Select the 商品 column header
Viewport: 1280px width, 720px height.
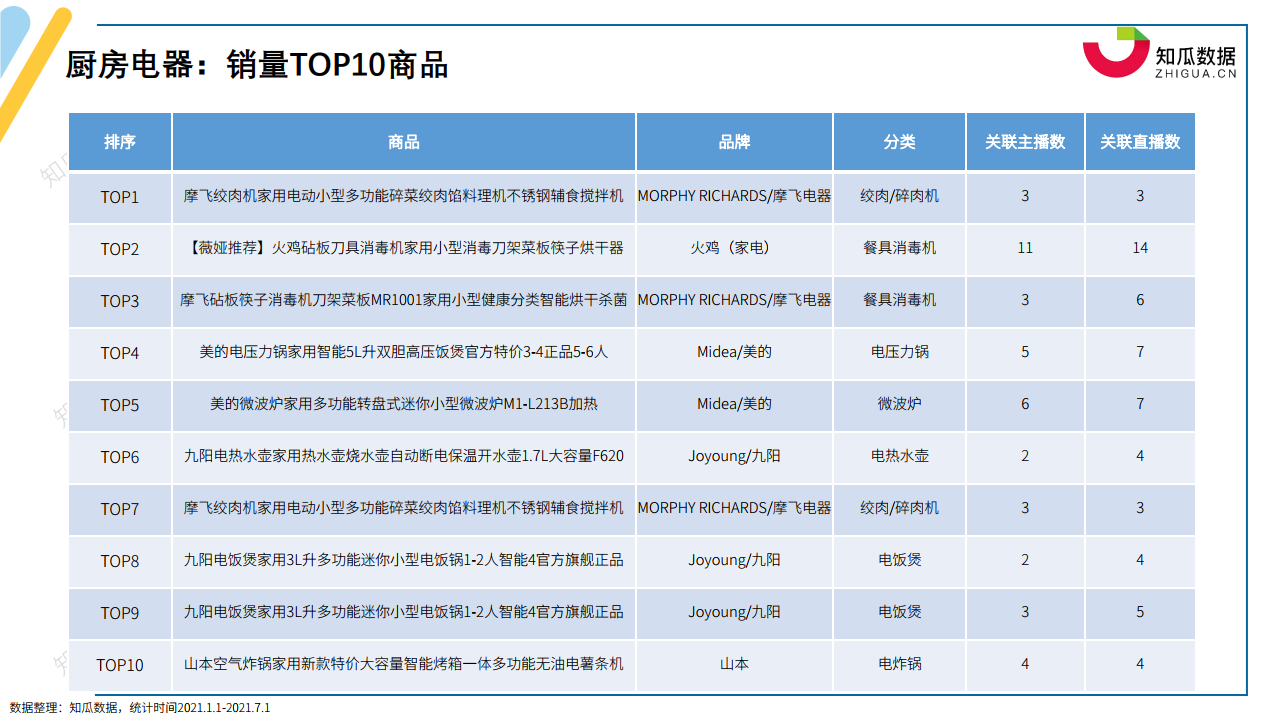click(403, 142)
